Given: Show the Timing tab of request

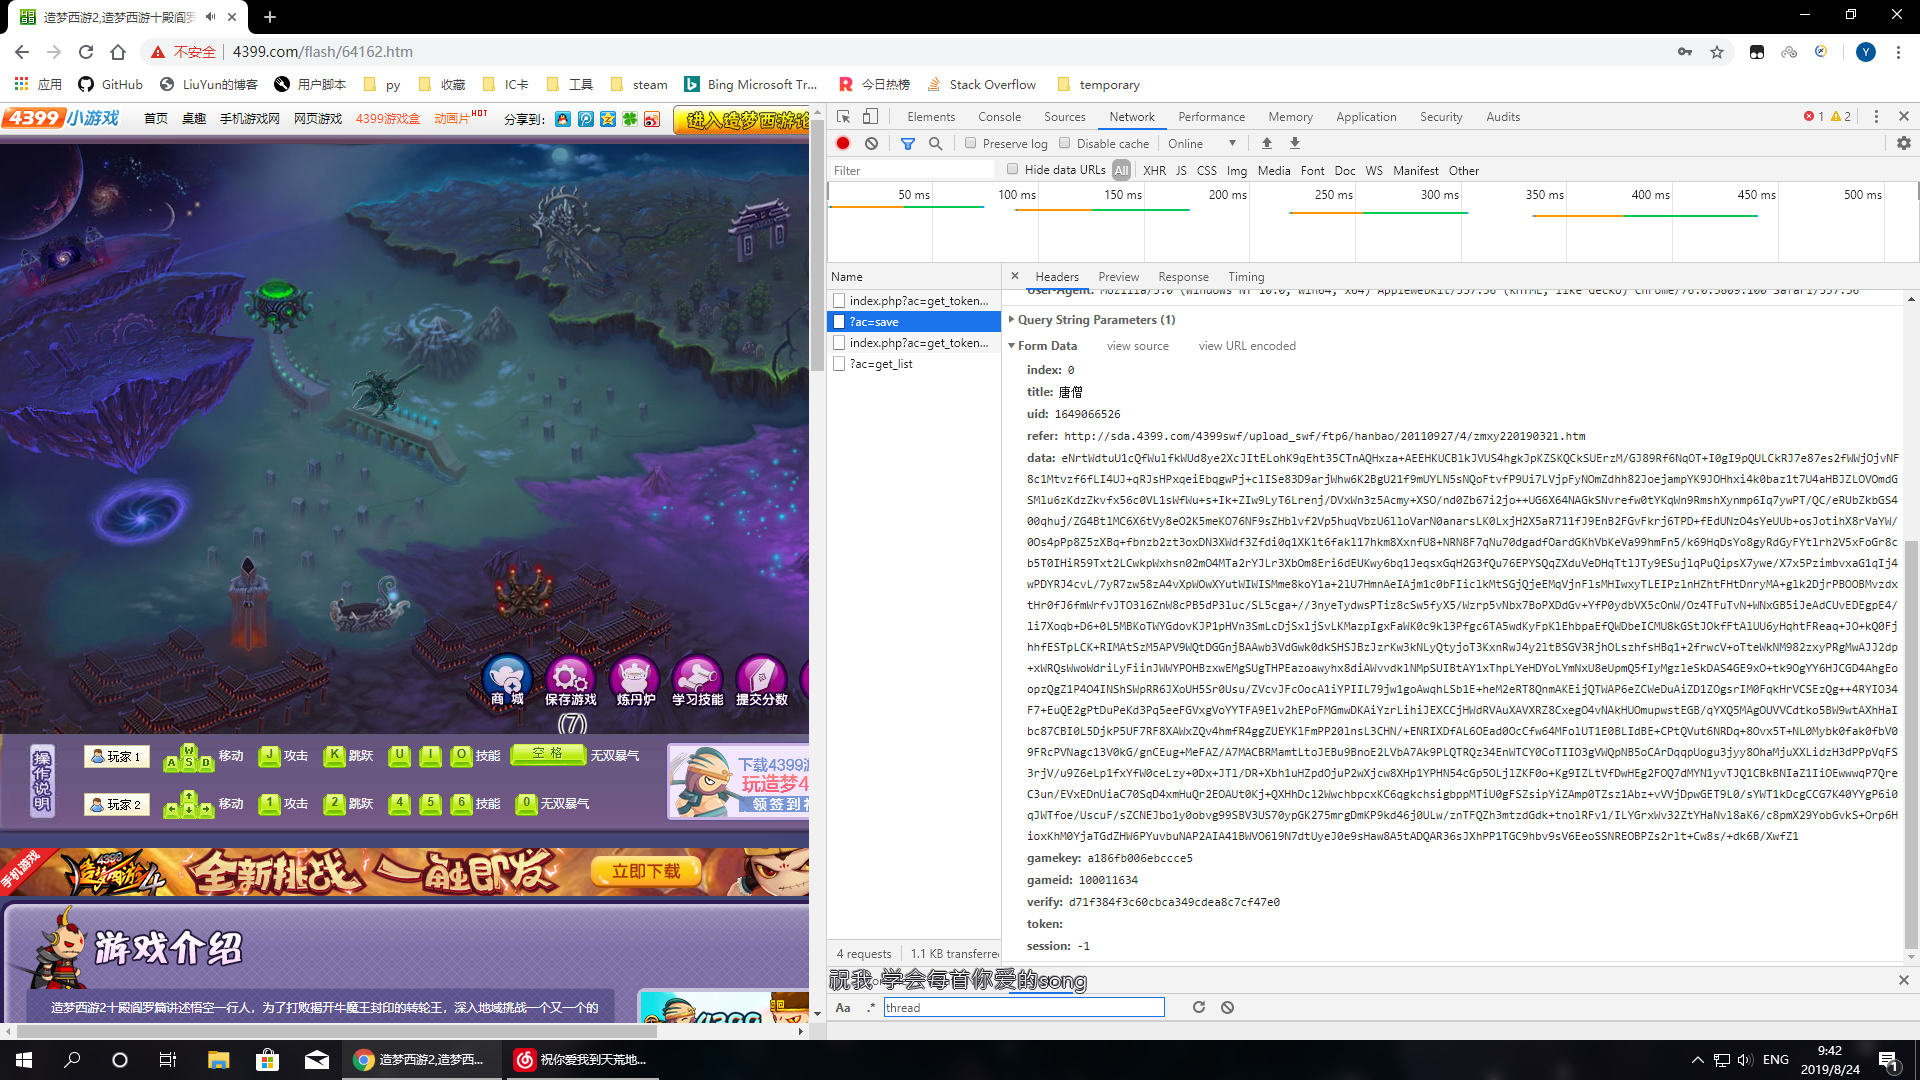Looking at the screenshot, I should coord(1246,276).
